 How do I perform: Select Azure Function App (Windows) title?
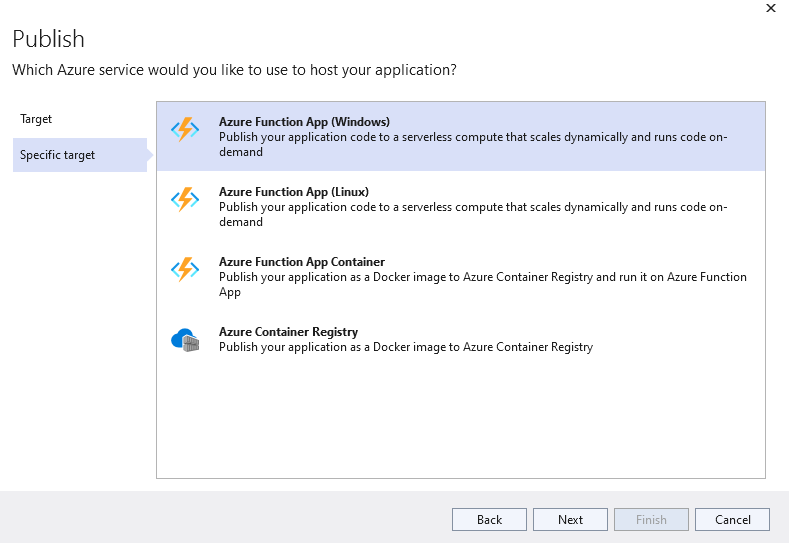coord(304,122)
